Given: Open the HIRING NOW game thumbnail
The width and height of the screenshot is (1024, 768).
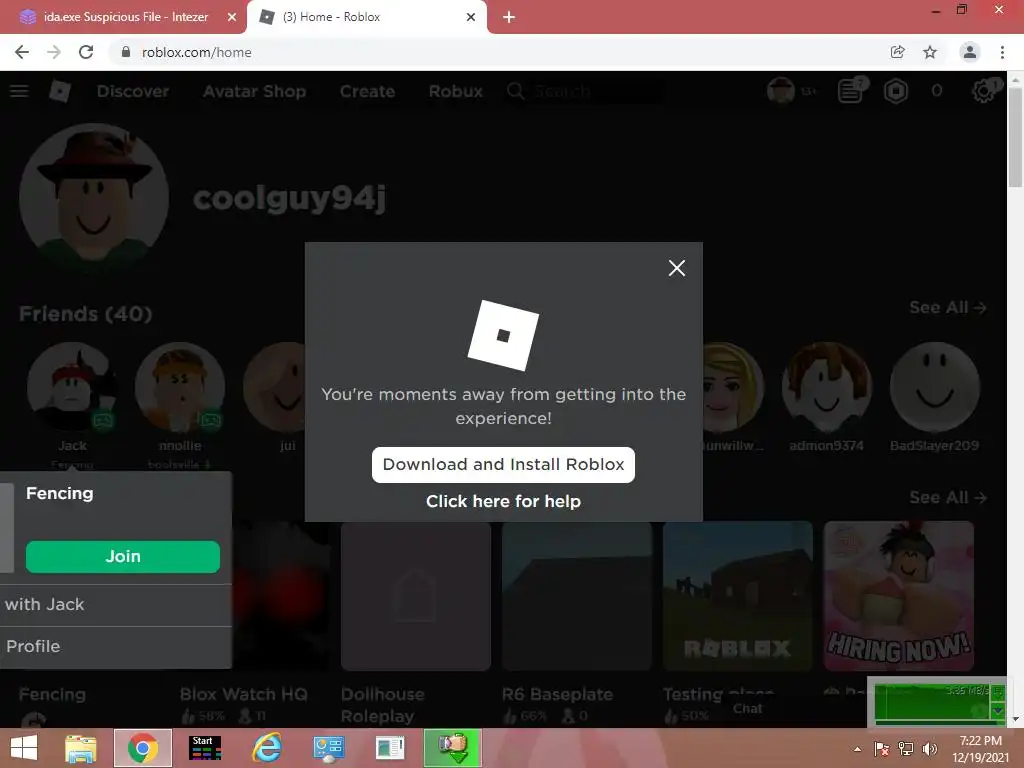Looking at the screenshot, I should click(899, 596).
